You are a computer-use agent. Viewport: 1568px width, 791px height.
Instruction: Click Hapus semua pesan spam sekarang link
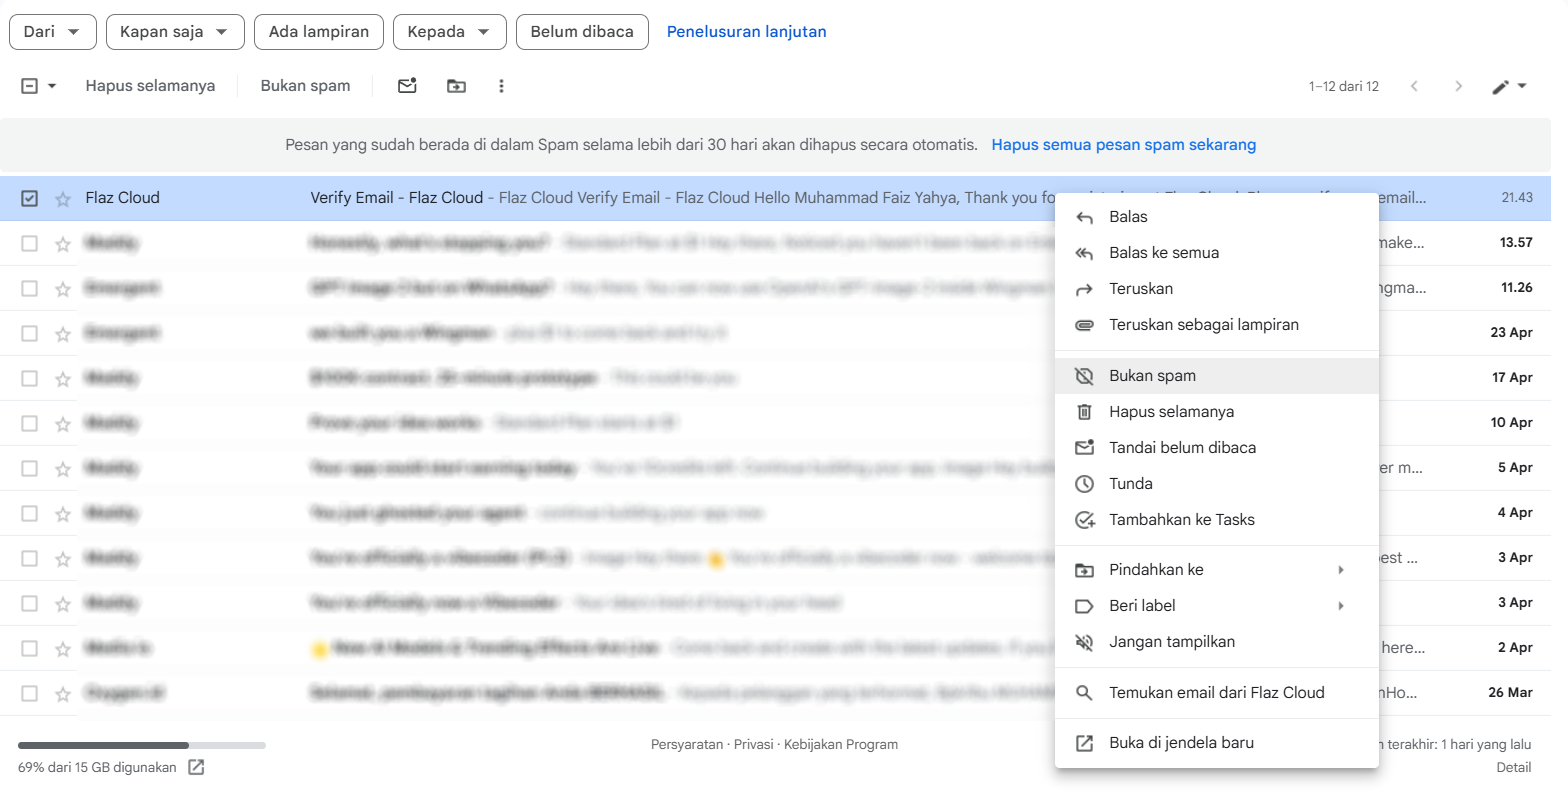click(1123, 145)
